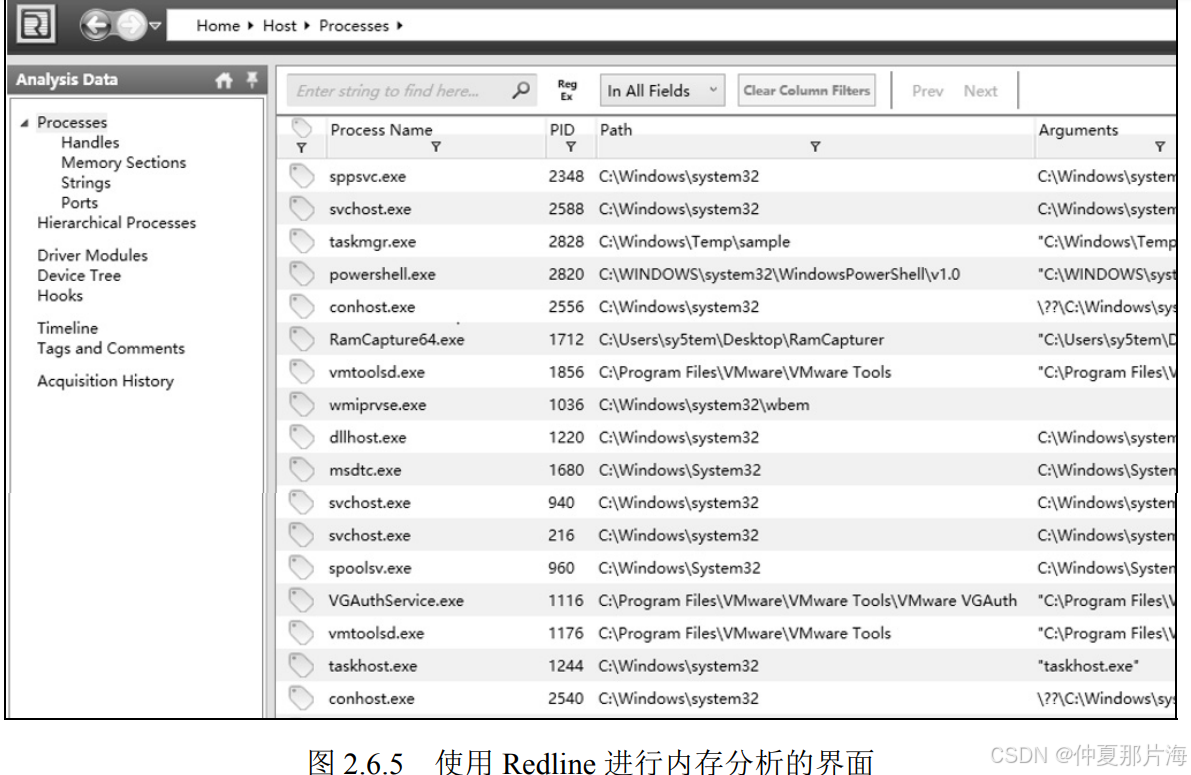
Task: Click the Redline application logo icon
Action: tap(36, 24)
